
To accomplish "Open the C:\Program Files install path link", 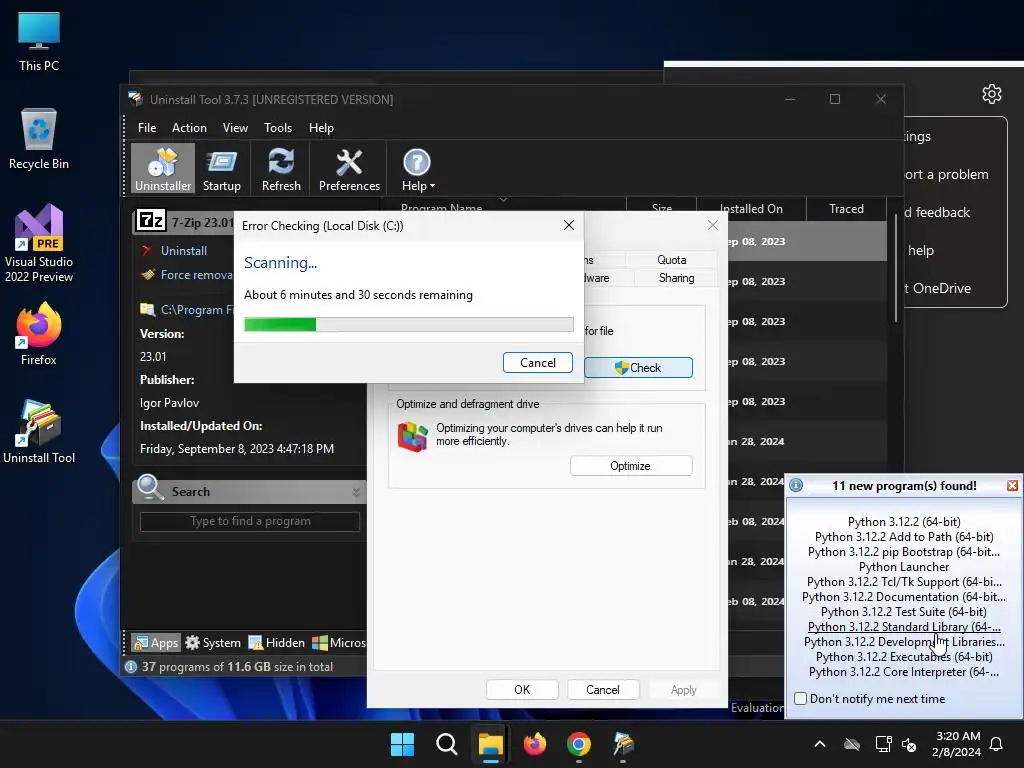I will pos(197,310).
